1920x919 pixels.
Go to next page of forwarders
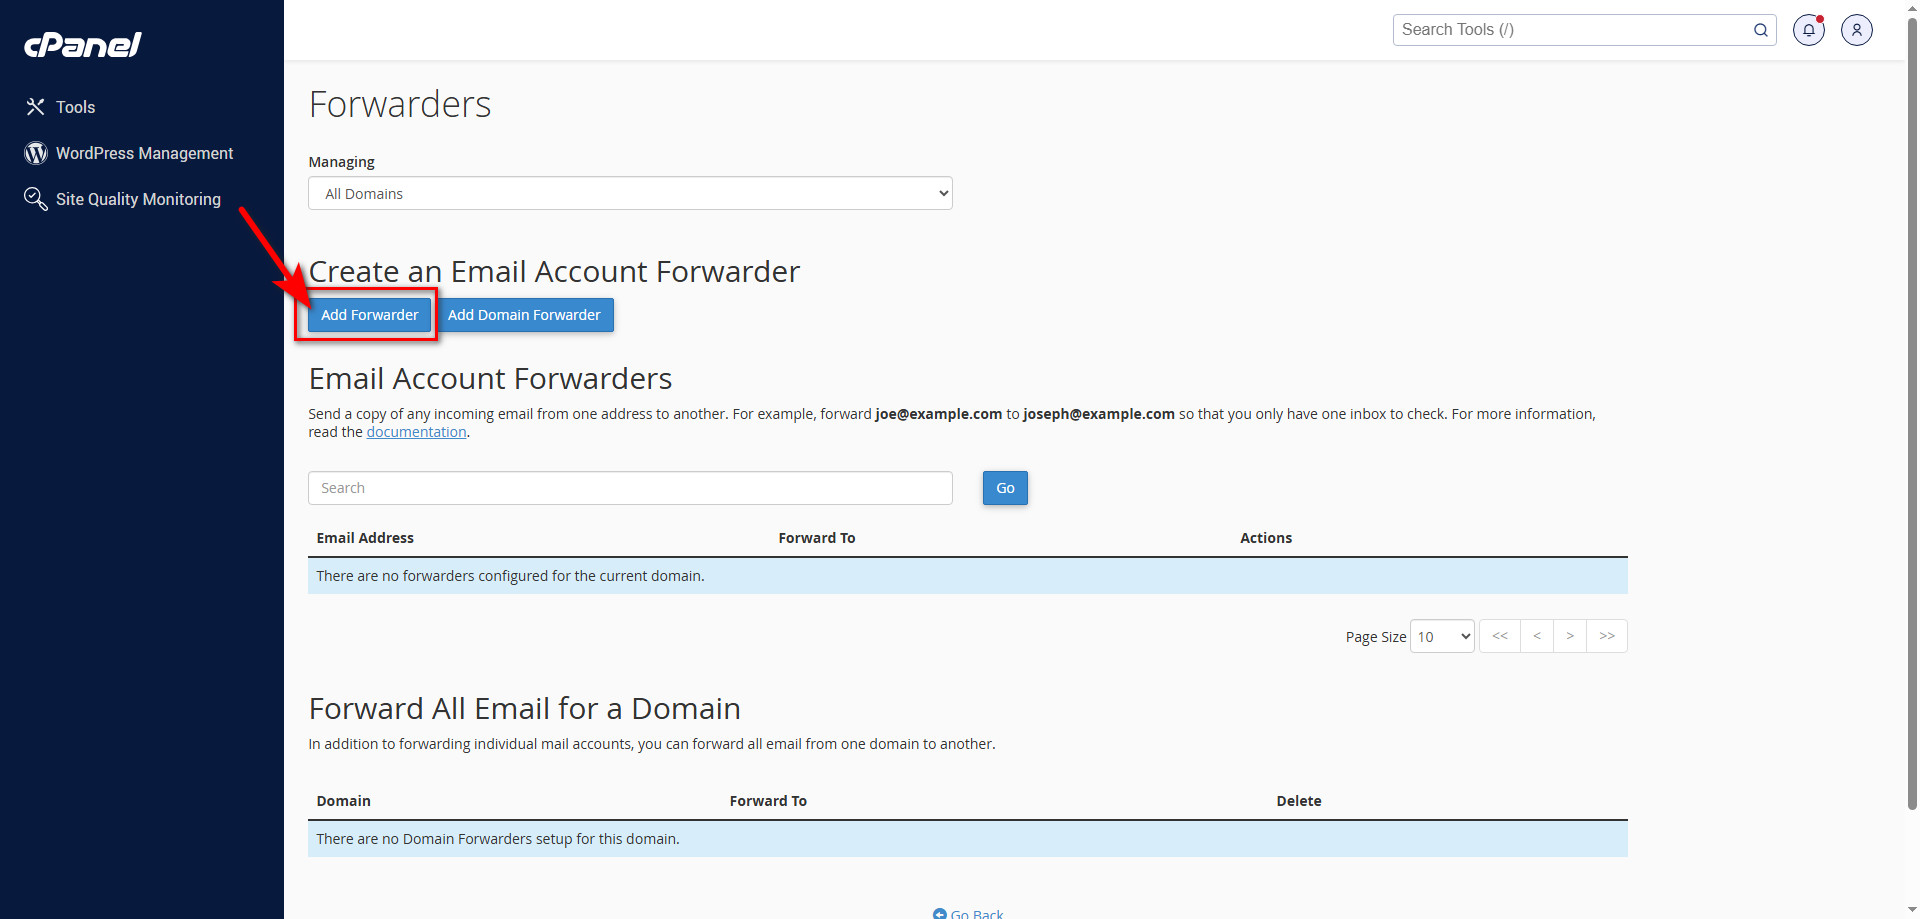(1570, 636)
